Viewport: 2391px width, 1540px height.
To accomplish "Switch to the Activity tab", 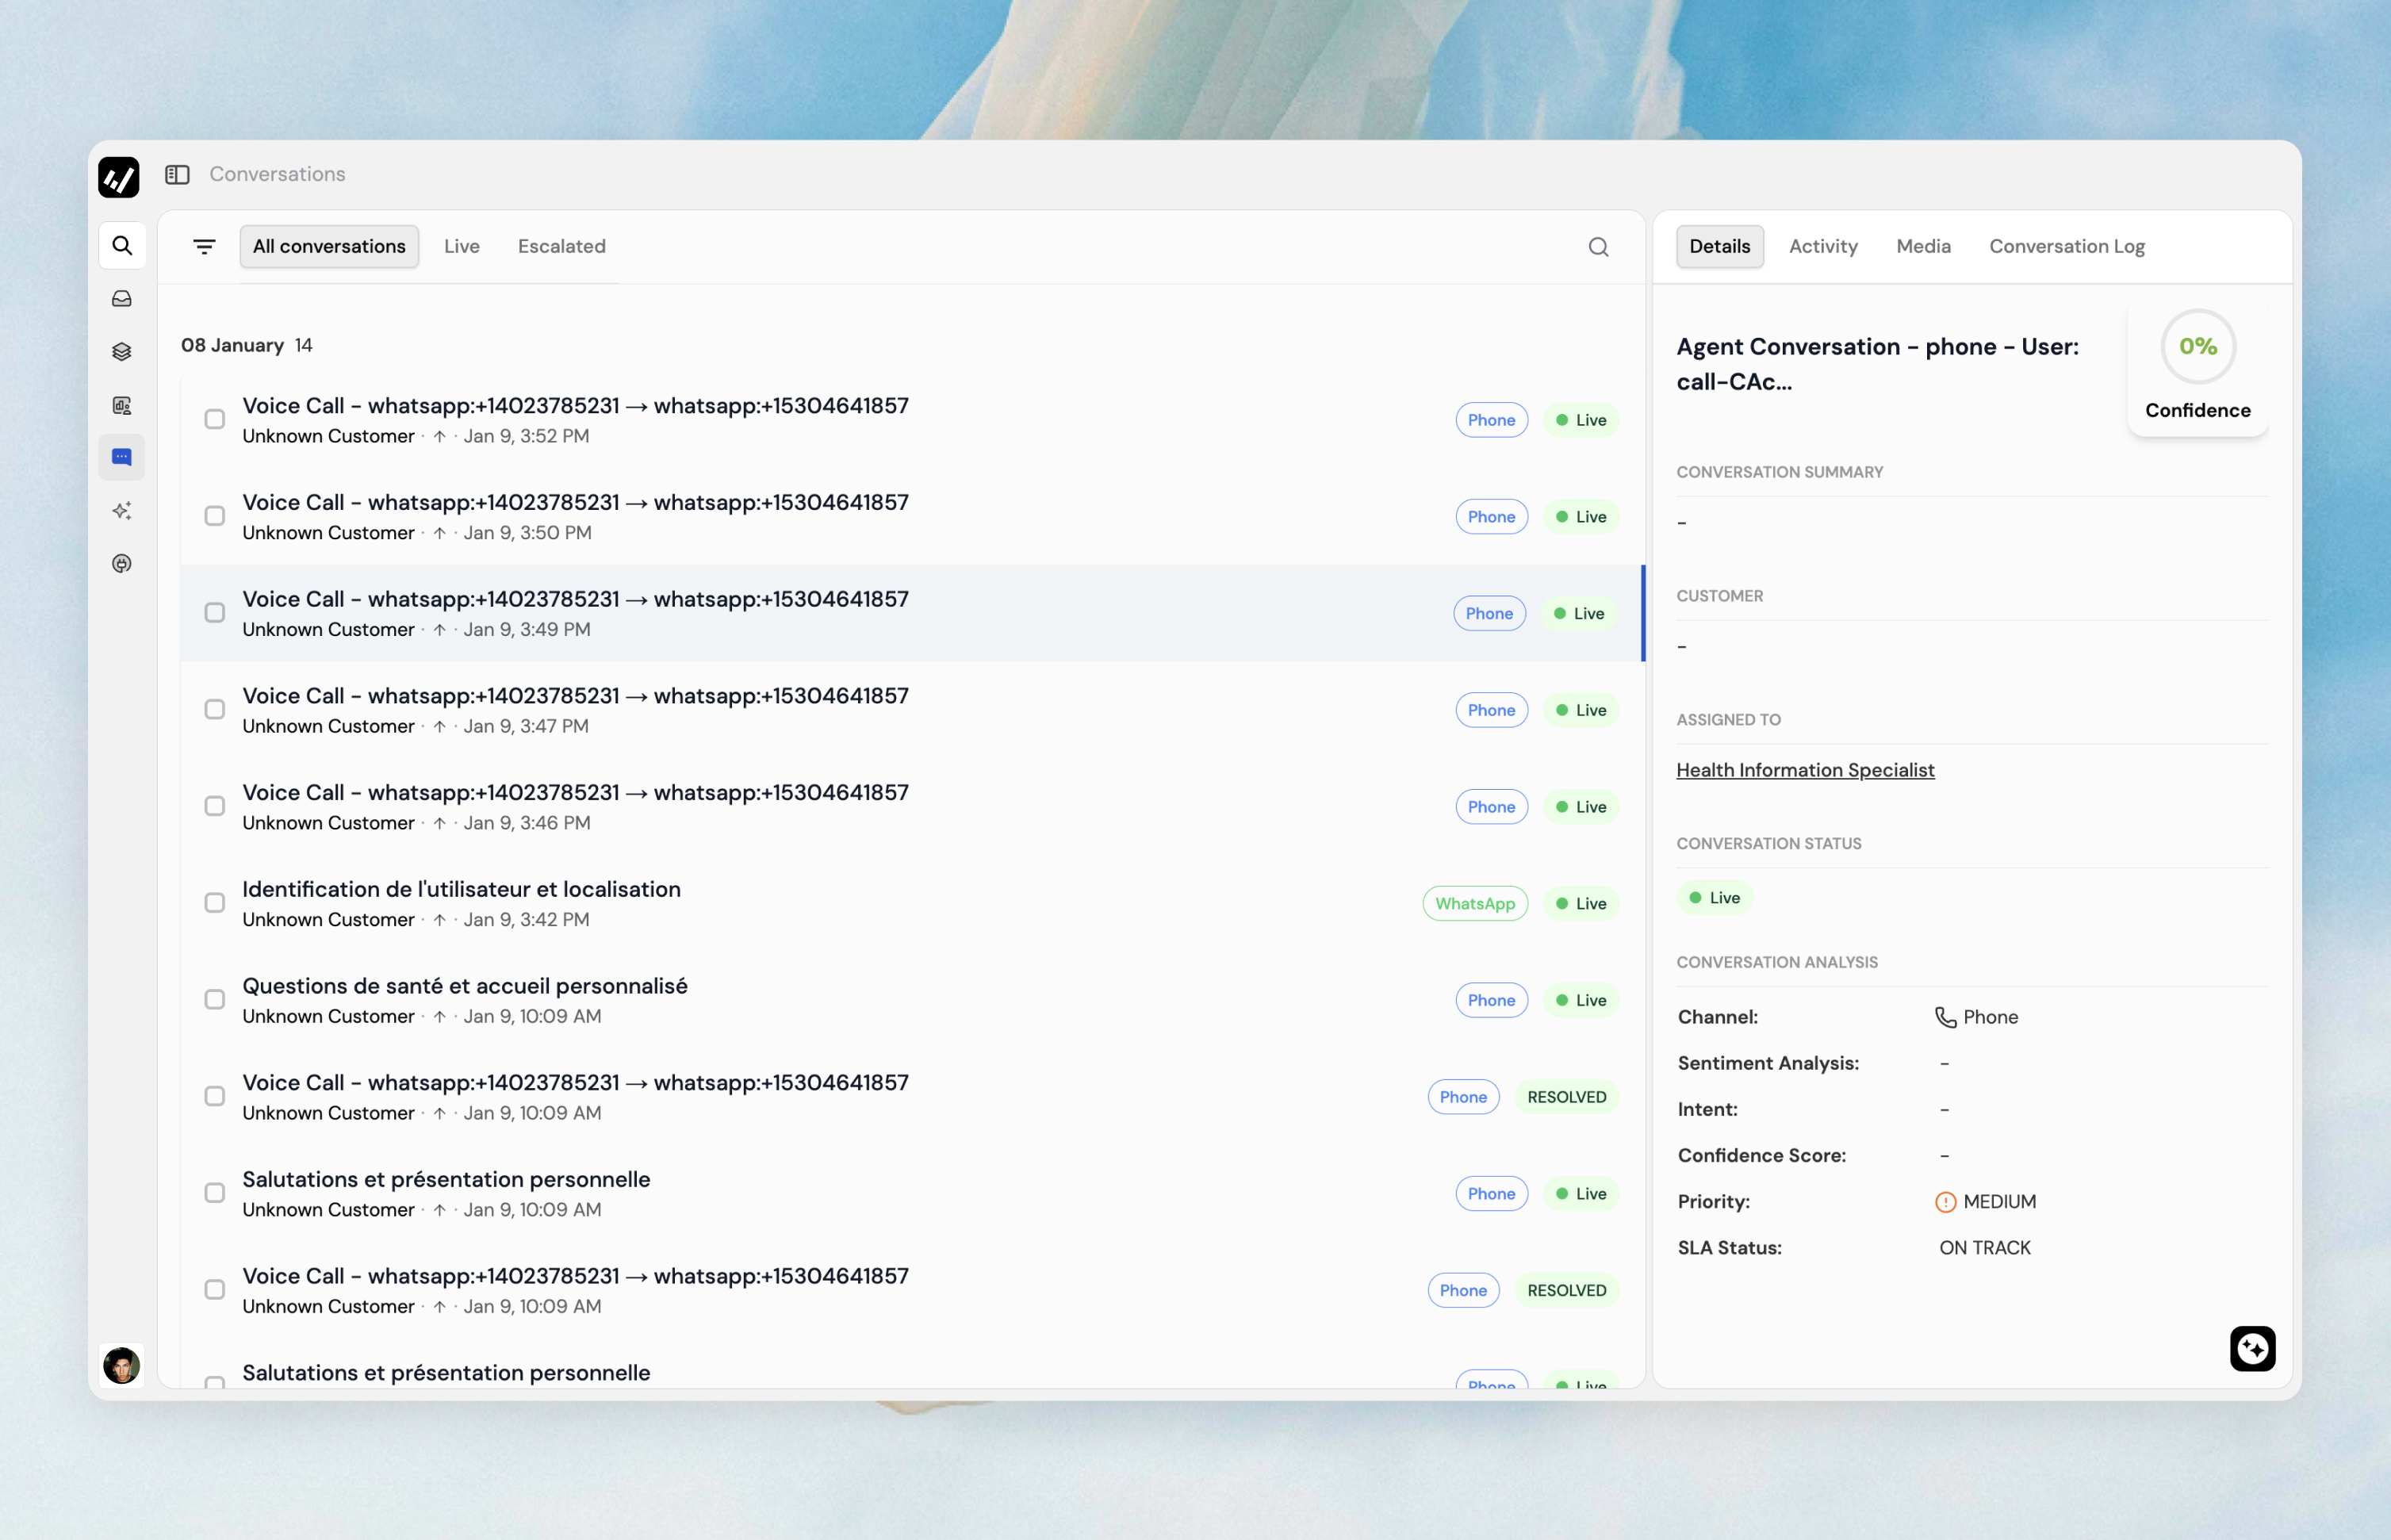I will (x=1822, y=246).
